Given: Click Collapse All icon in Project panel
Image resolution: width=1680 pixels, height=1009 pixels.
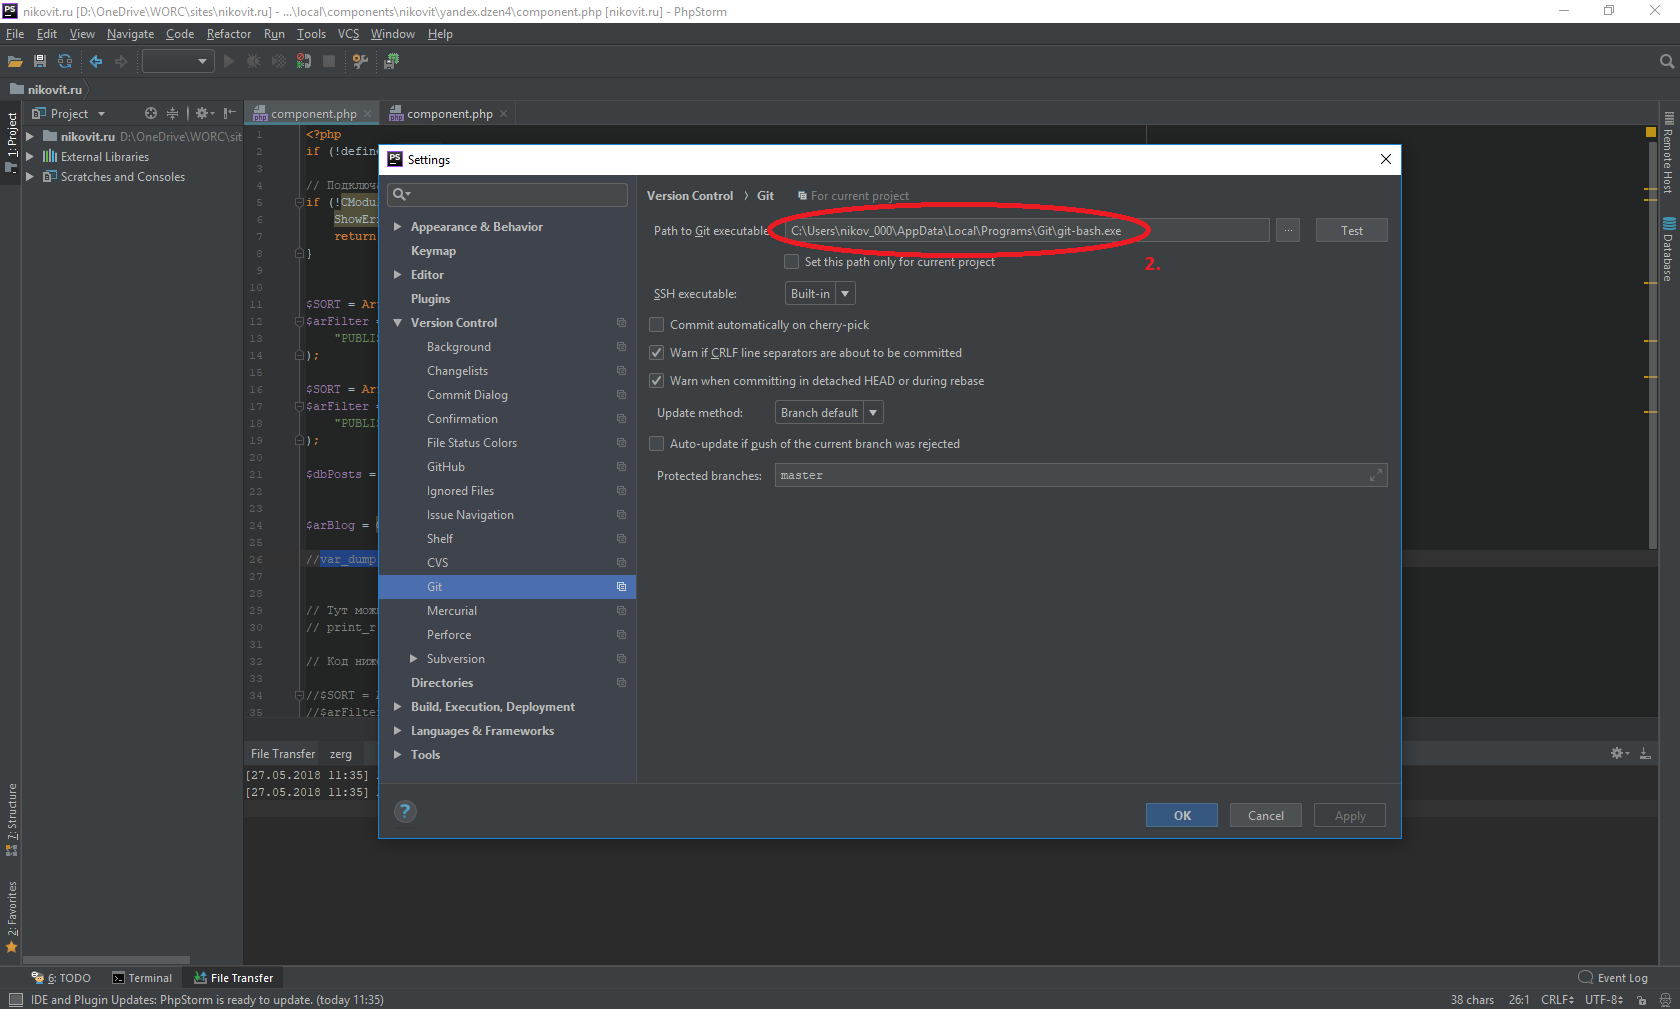Looking at the screenshot, I should click(x=172, y=113).
